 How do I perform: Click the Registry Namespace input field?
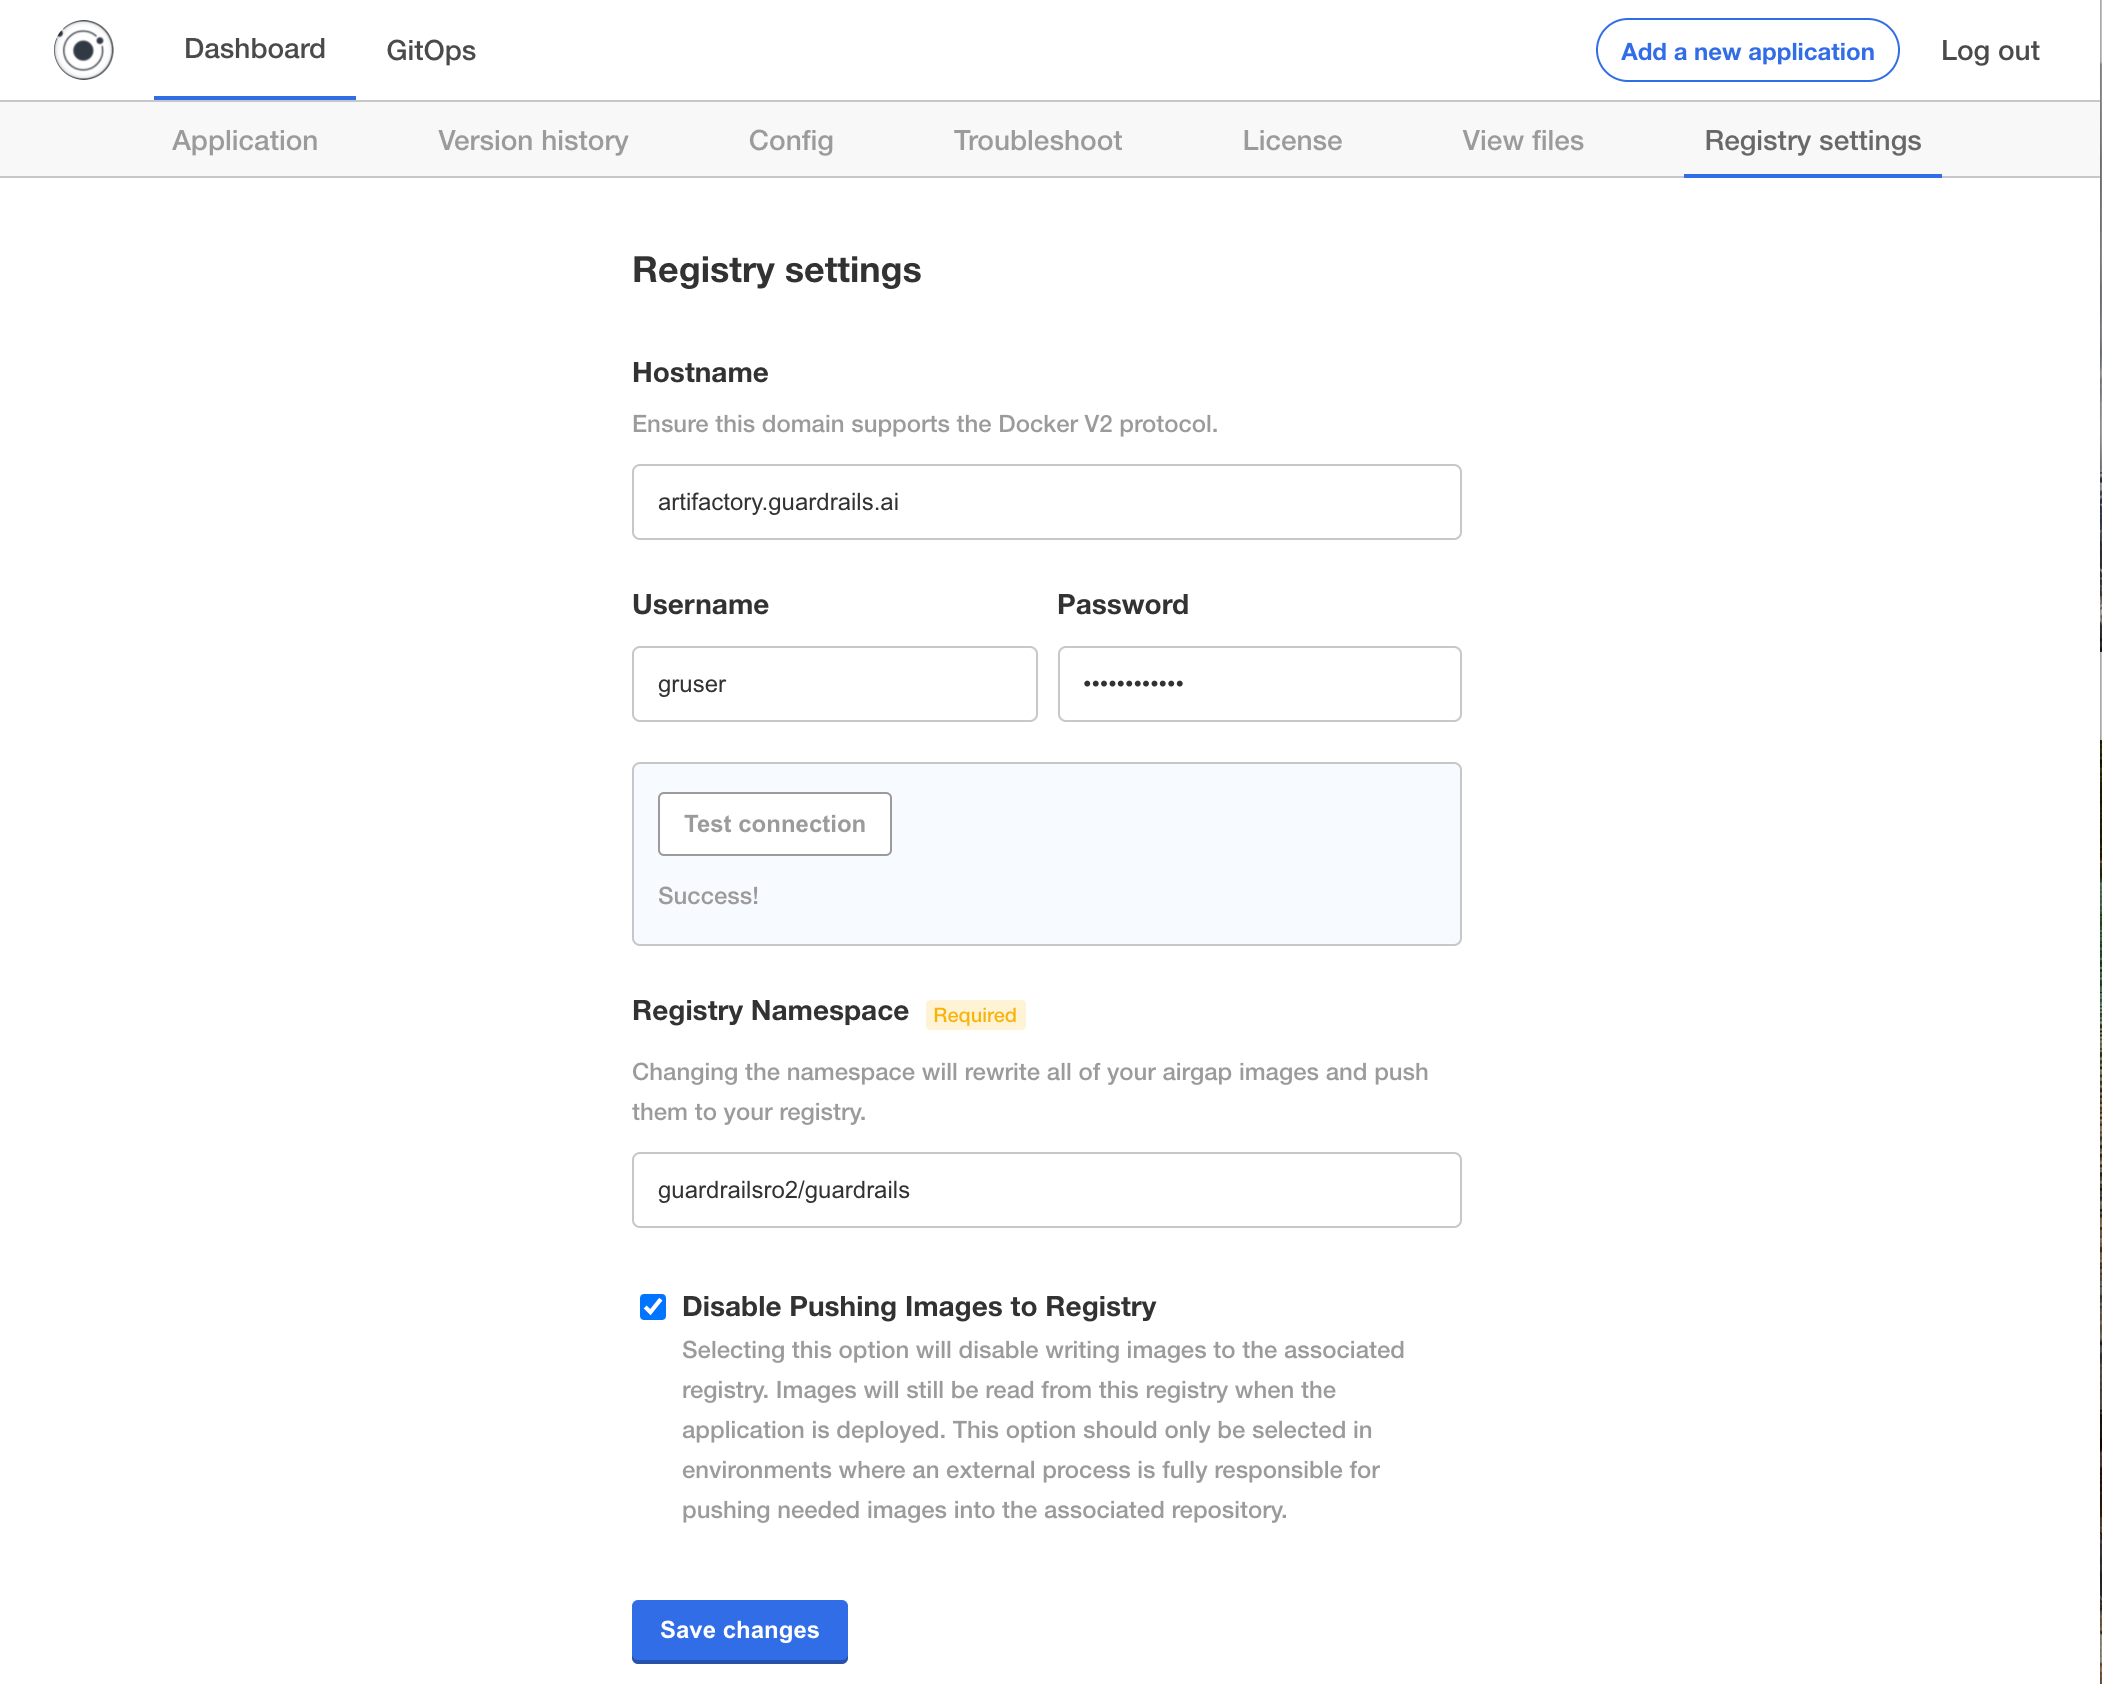(1047, 1189)
